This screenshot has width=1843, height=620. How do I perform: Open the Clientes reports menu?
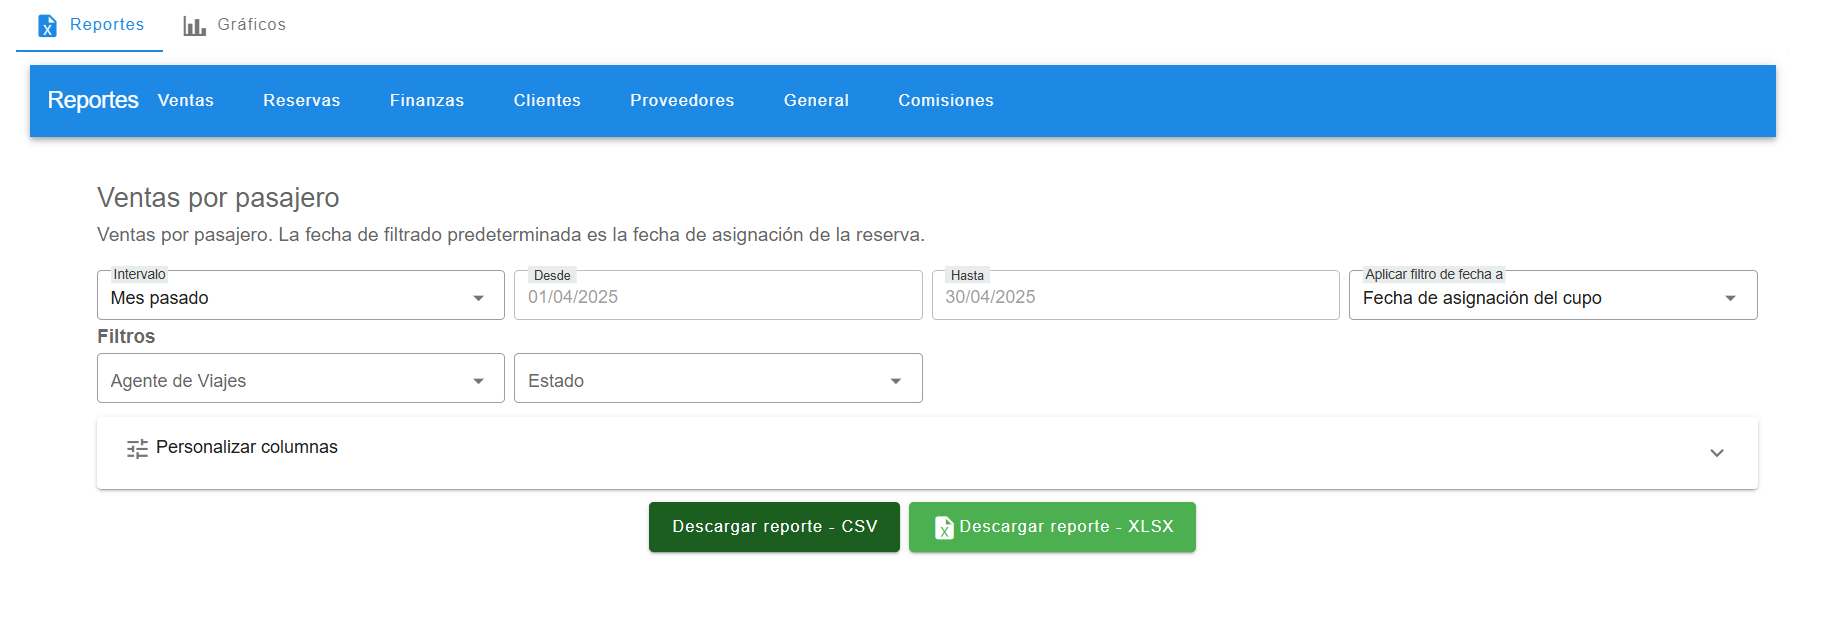(x=547, y=101)
